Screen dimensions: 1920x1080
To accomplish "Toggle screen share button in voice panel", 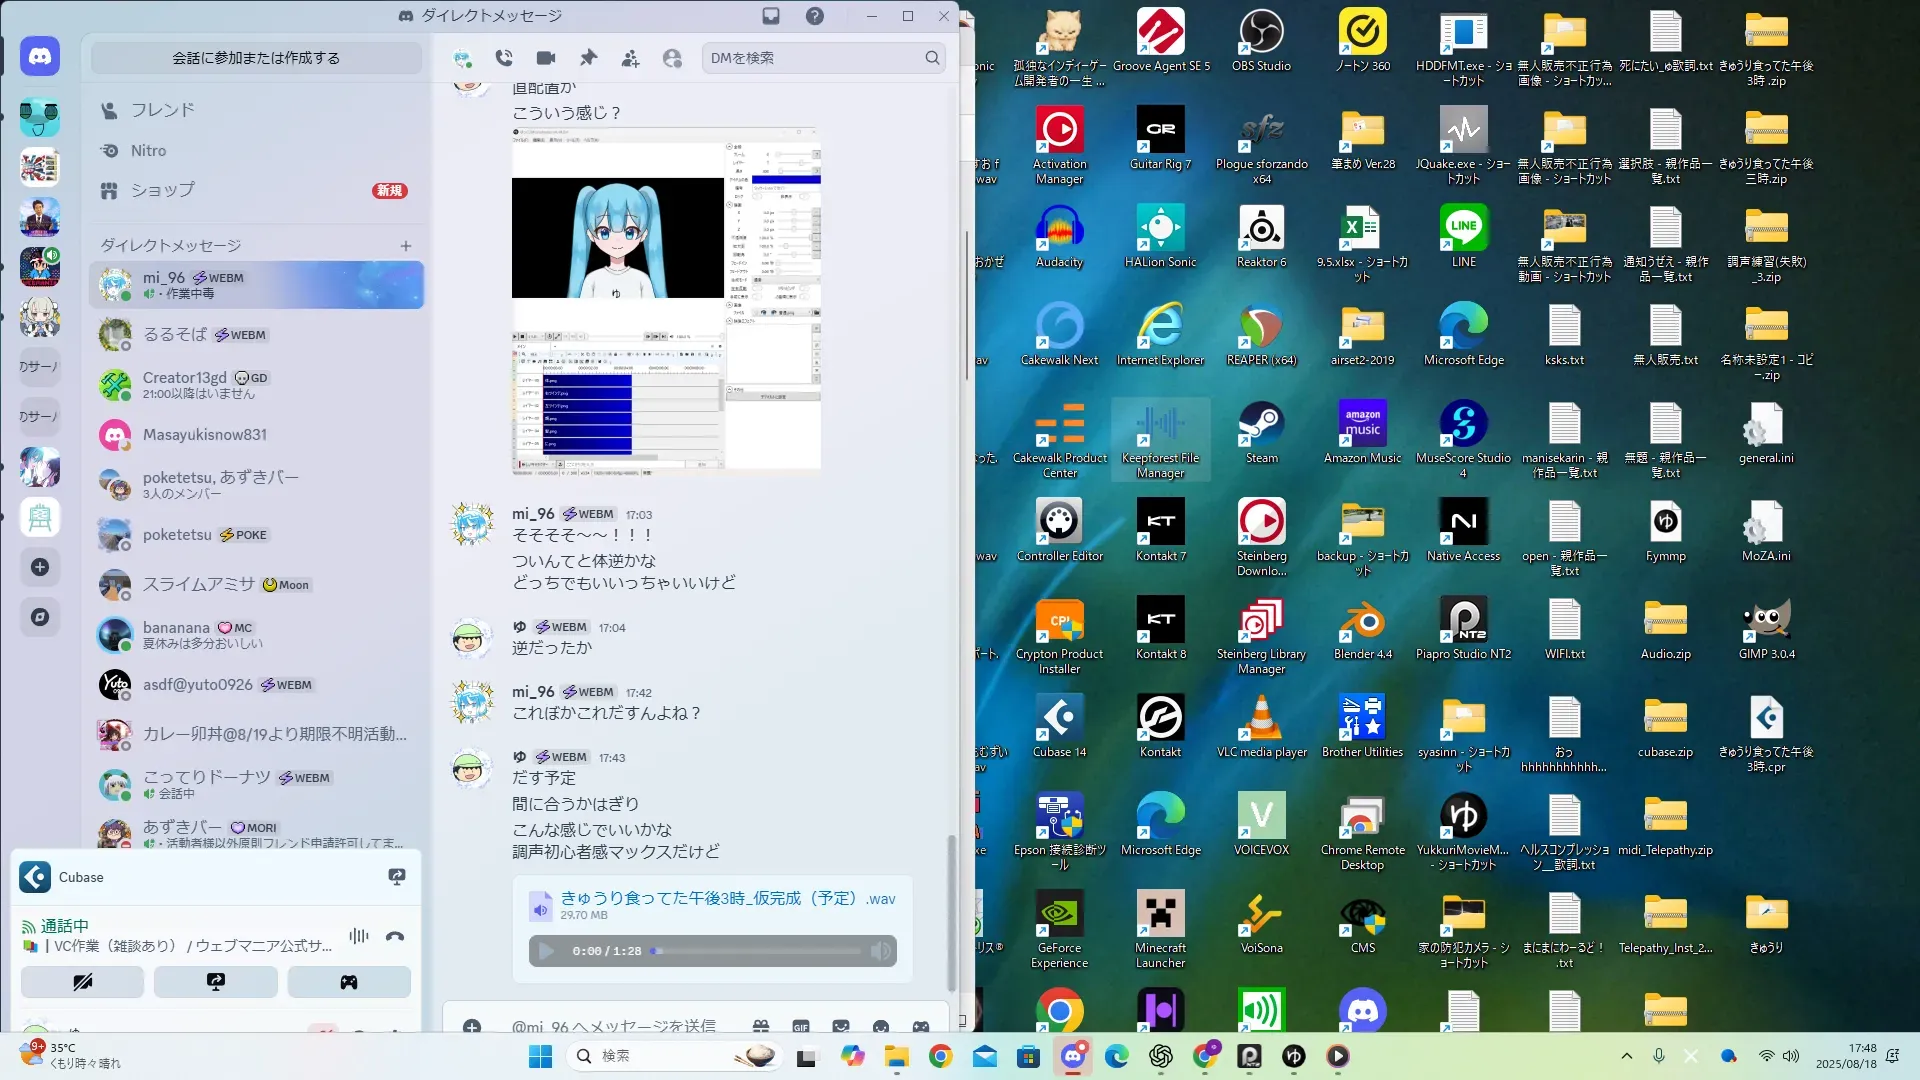I will coord(216,982).
